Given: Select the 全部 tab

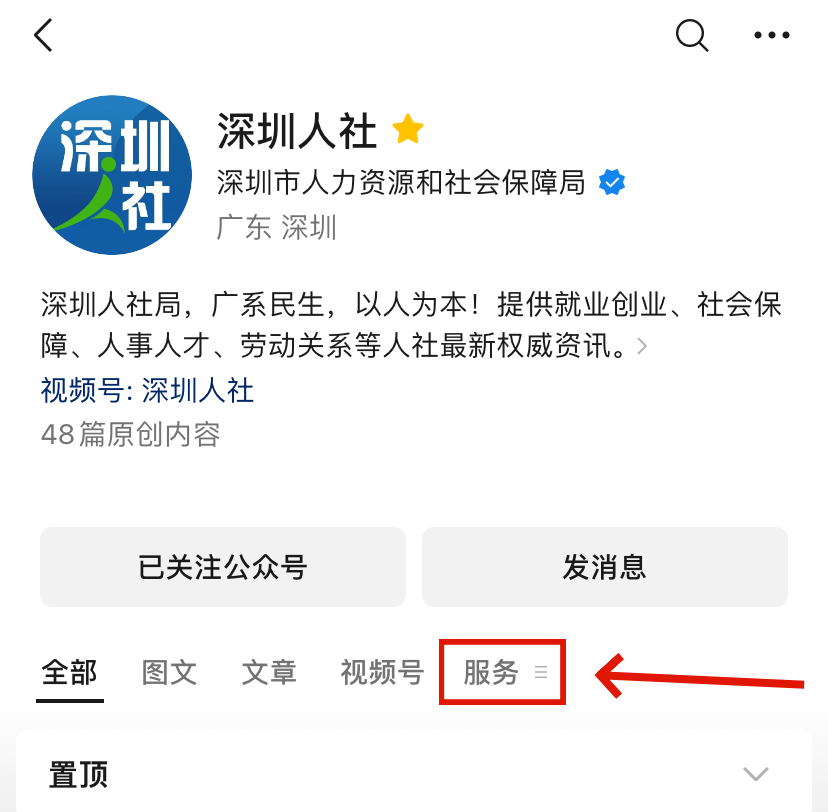Looking at the screenshot, I should [x=69, y=672].
